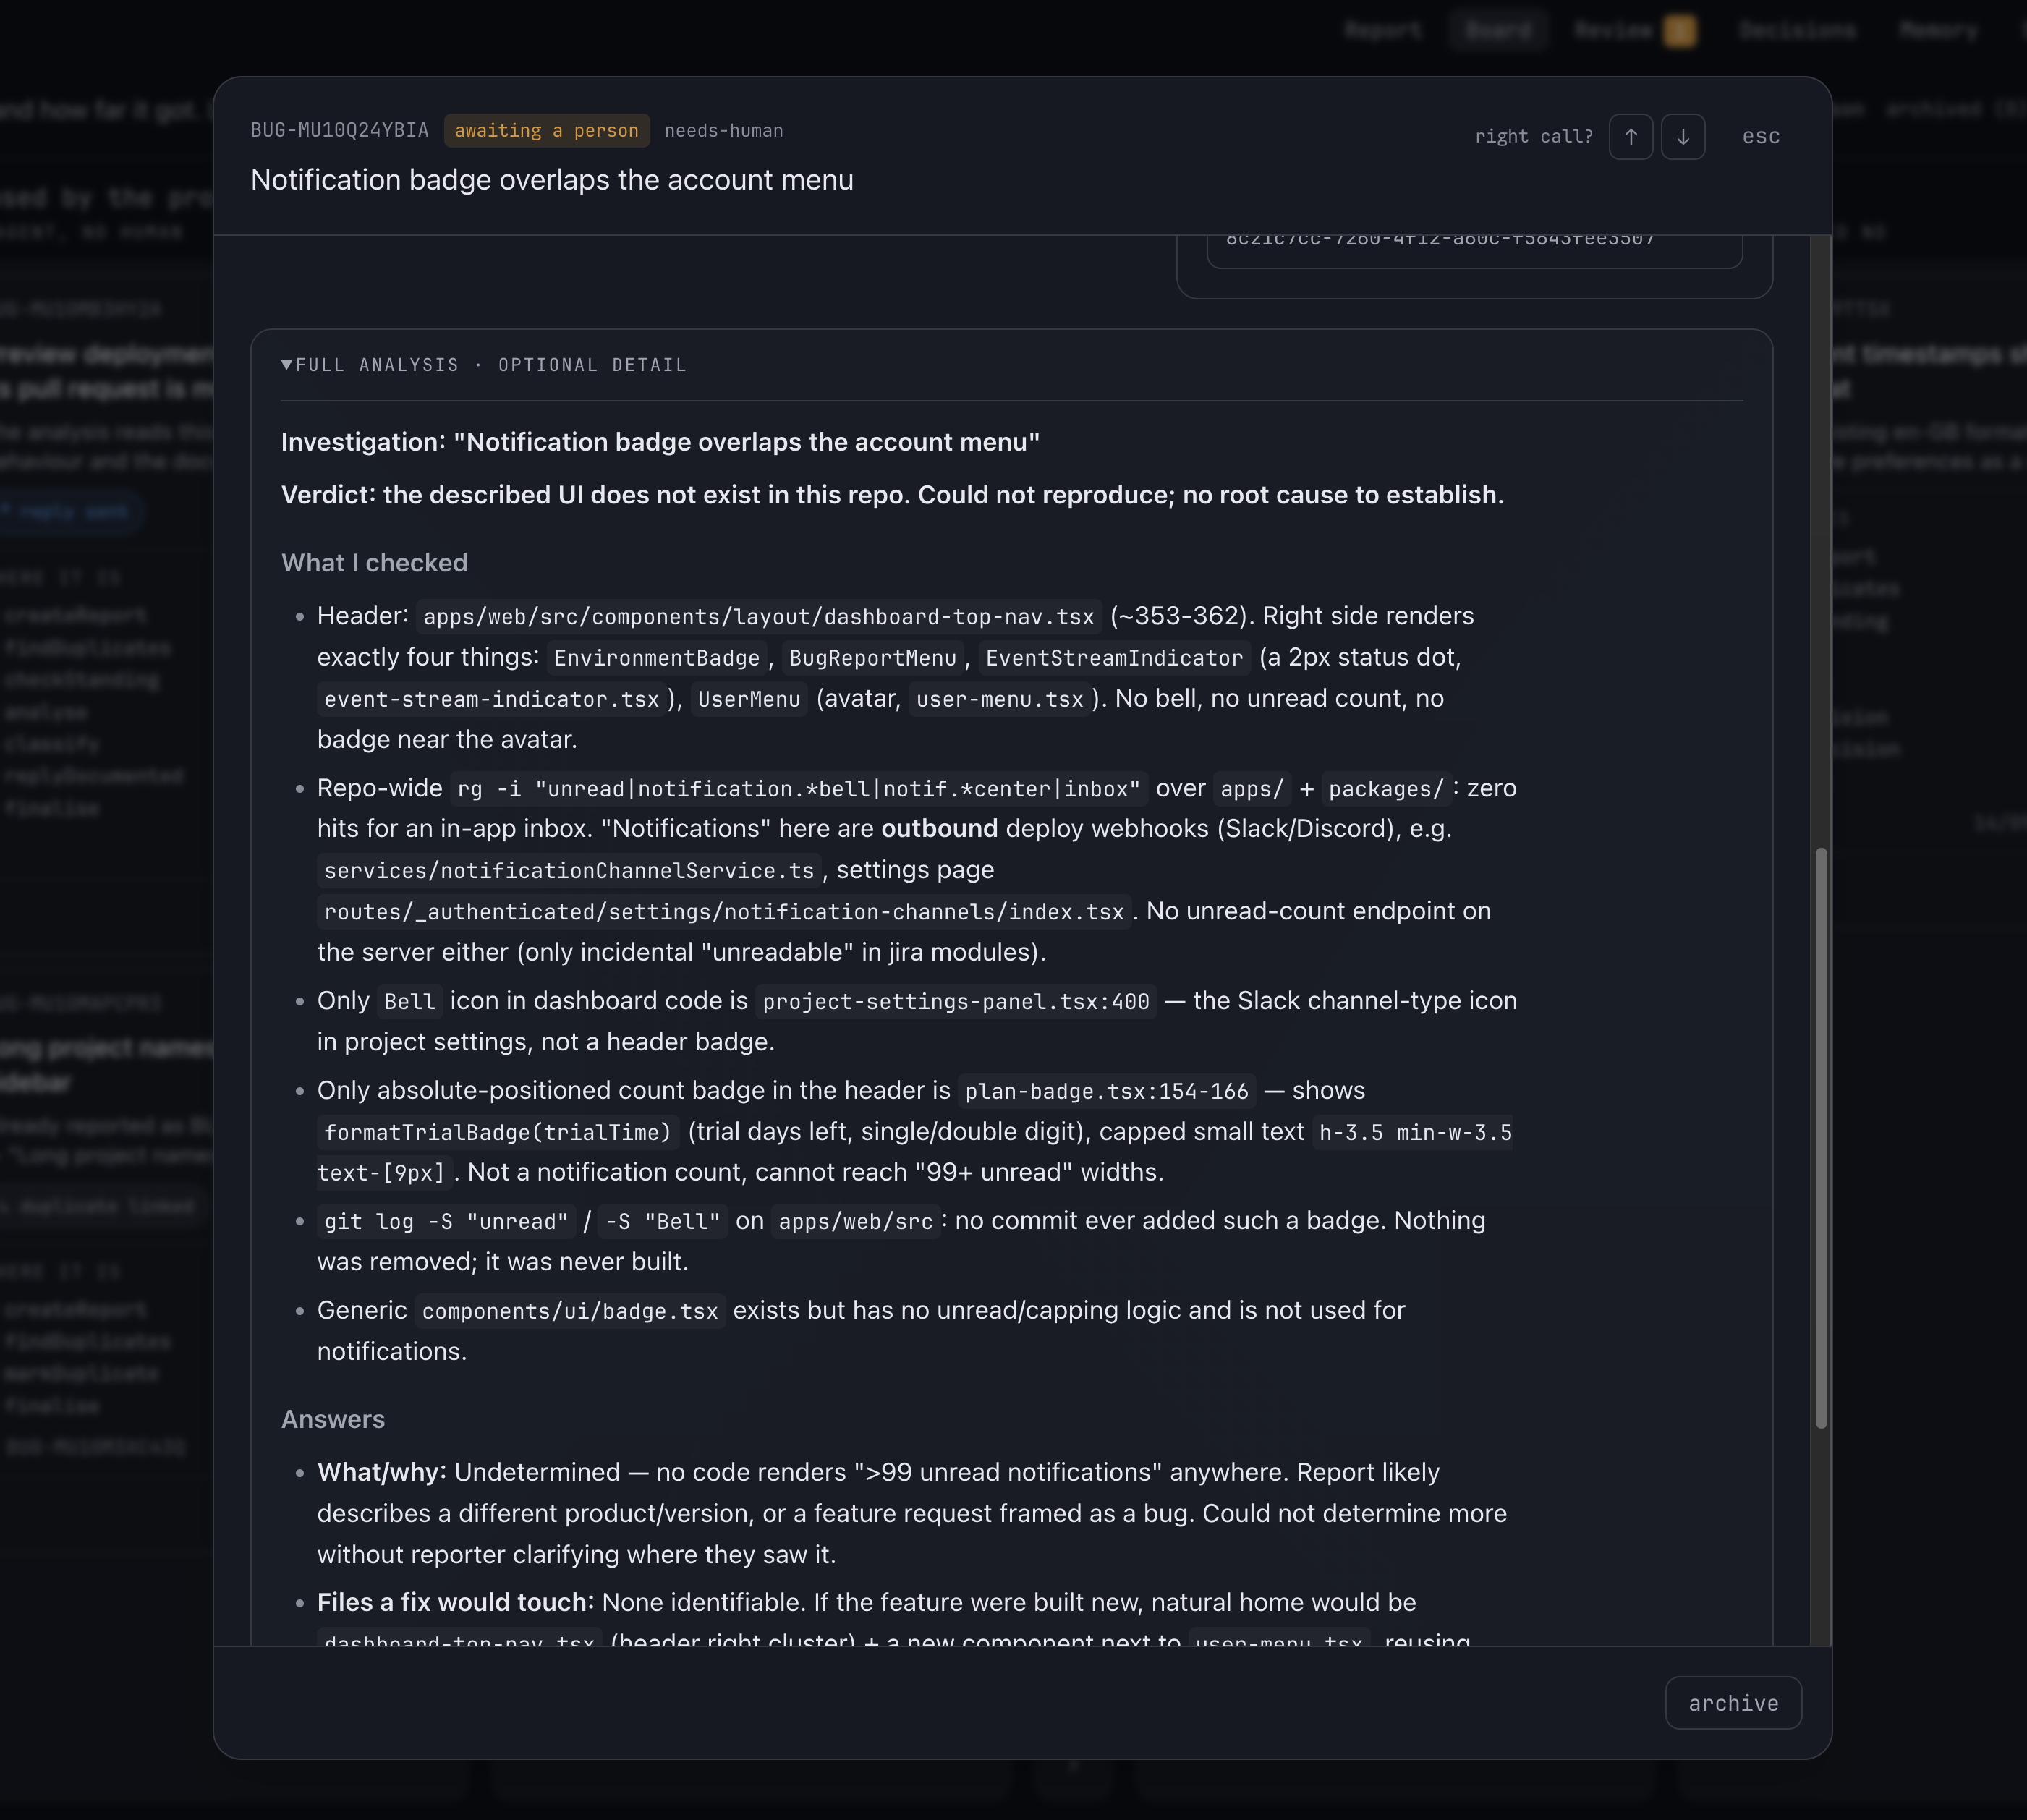
Task: Click the 'event-stream-indicator.tsx' code token
Action: click(492, 699)
